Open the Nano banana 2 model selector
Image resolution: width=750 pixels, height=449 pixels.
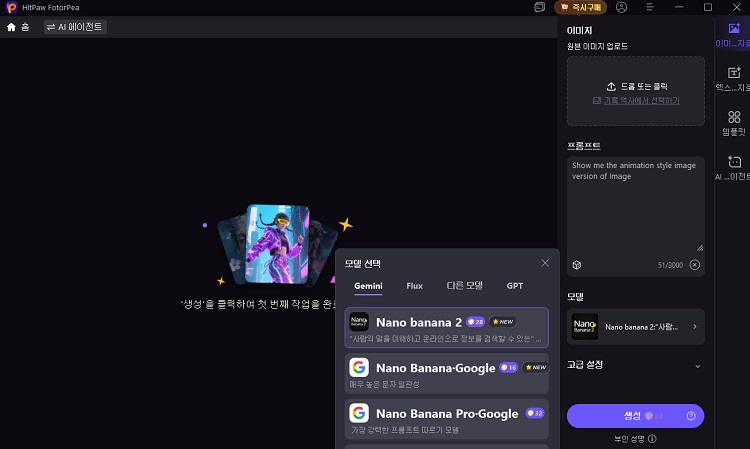pos(636,327)
